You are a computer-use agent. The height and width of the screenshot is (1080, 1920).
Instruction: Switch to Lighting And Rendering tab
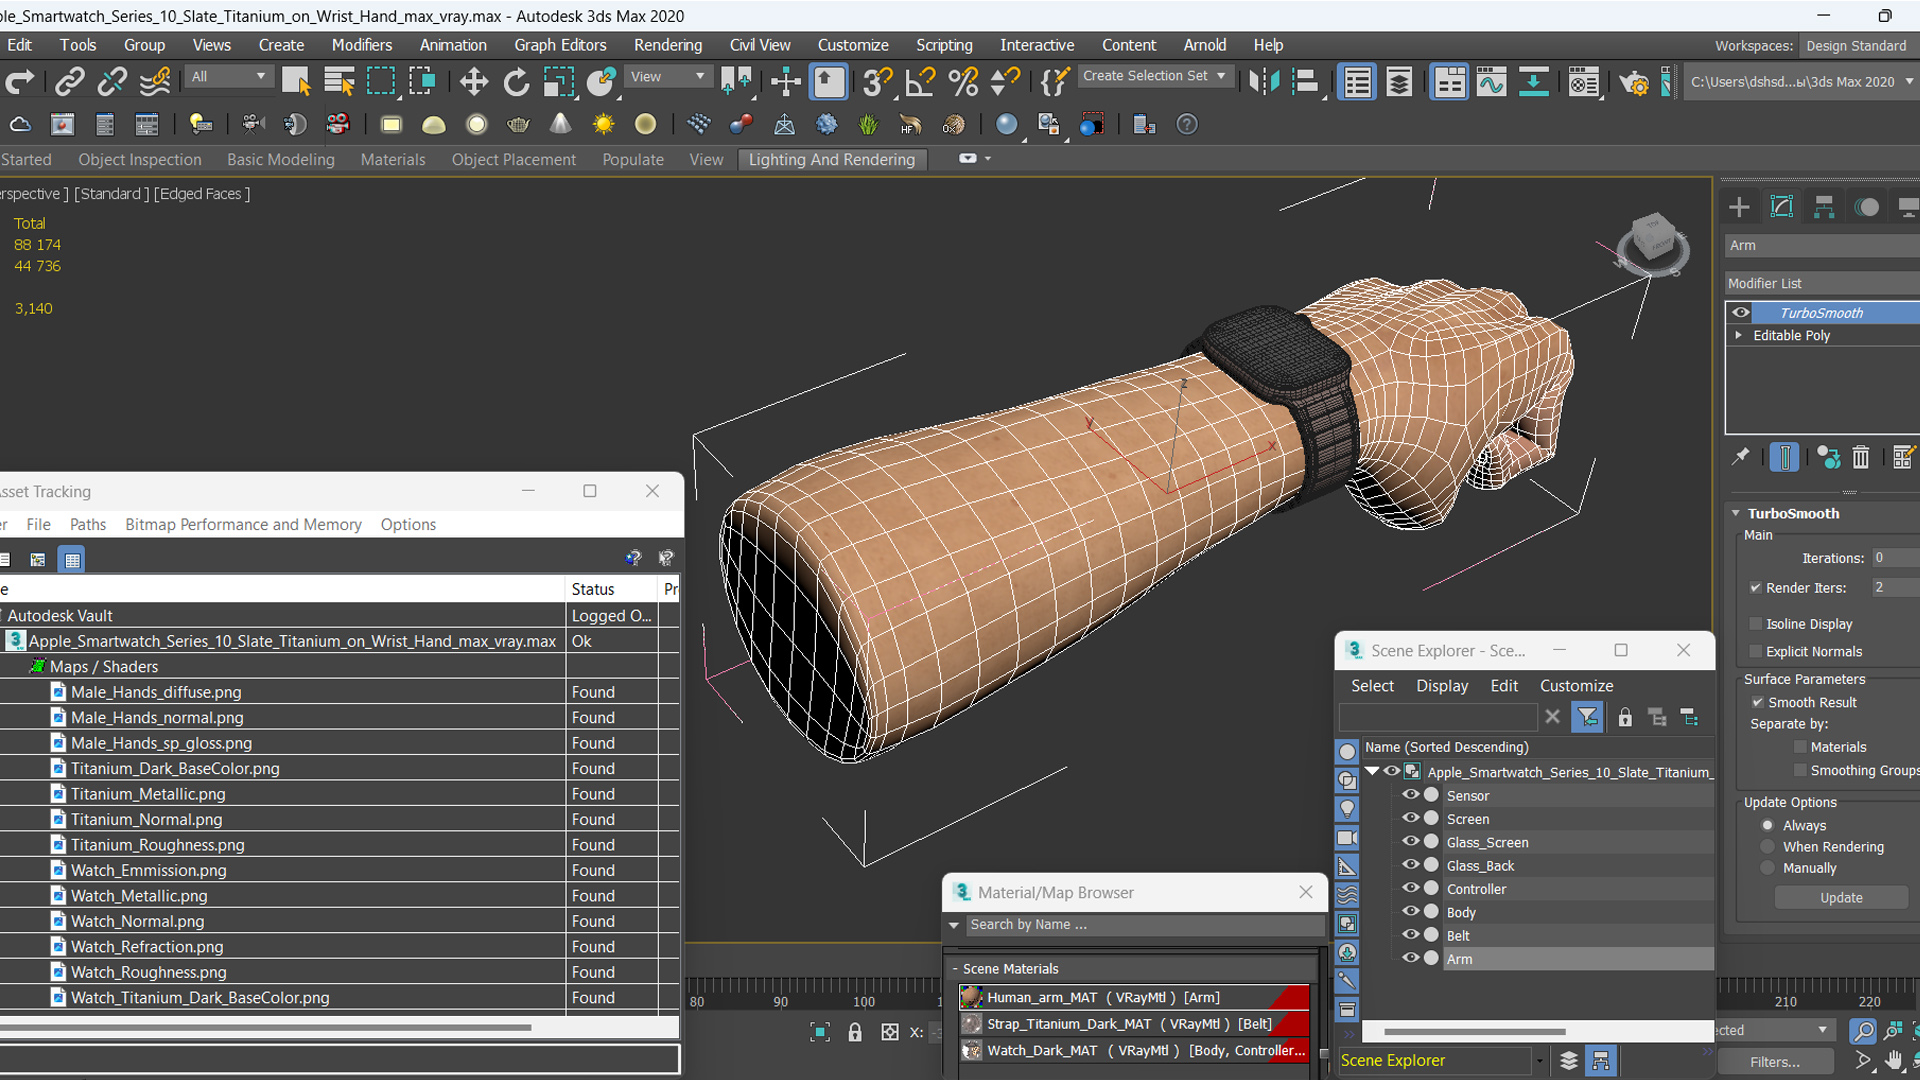pyautogui.click(x=832, y=159)
